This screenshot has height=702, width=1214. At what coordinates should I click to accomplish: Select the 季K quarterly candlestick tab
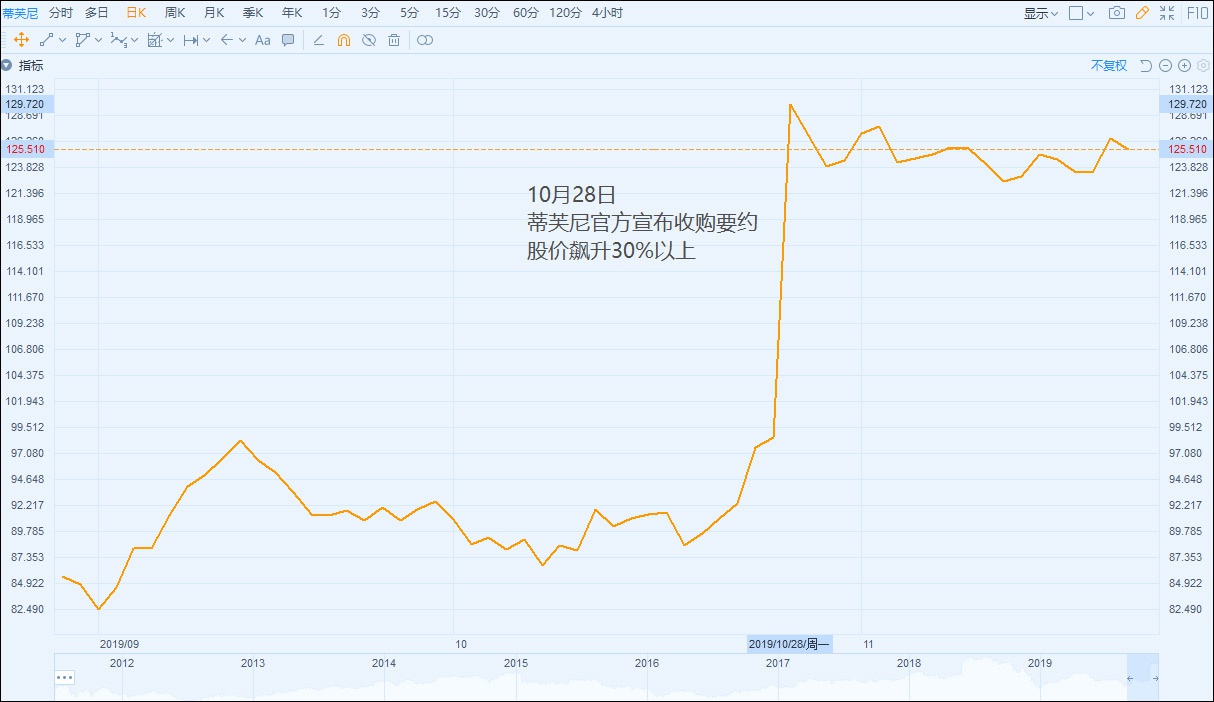pyautogui.click(x=253, y=13)
